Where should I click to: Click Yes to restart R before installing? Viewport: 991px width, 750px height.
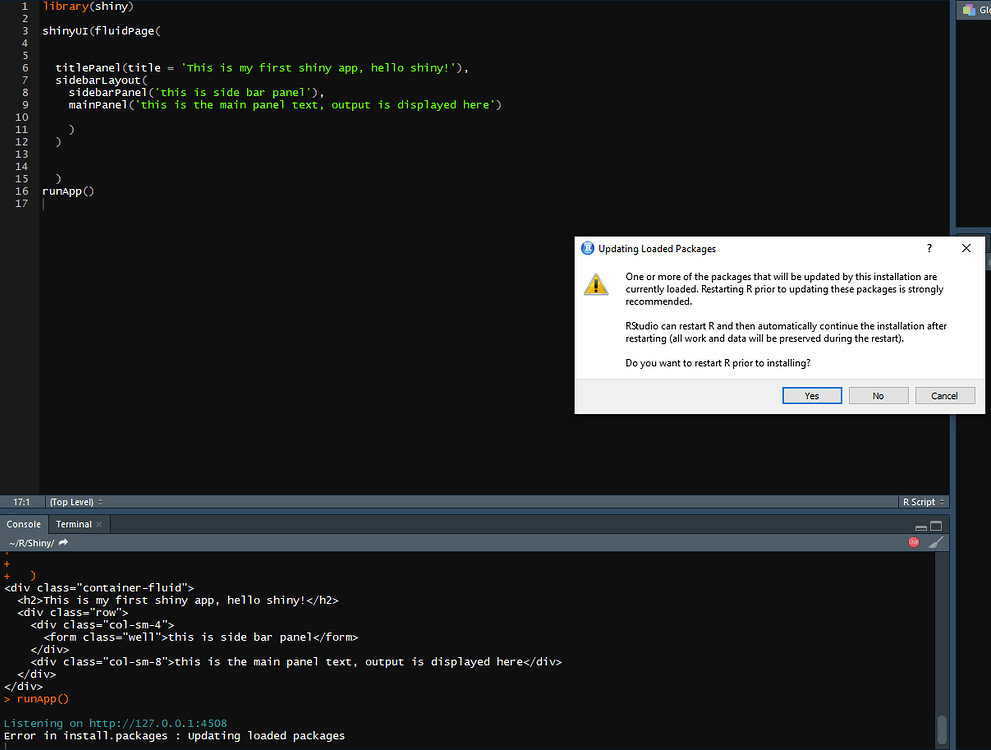point(811,395)
